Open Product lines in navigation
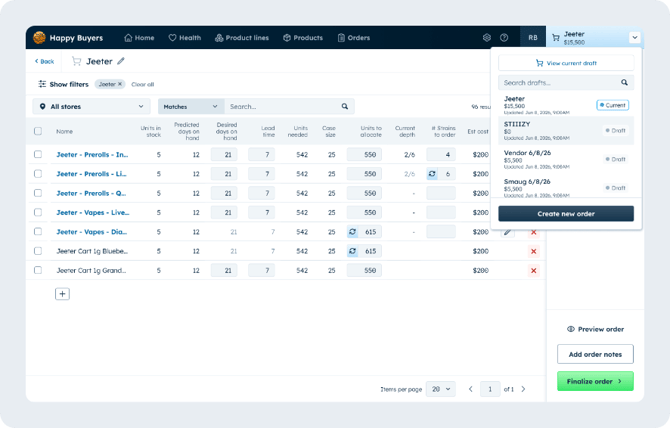The height and width of the screenshot is (428, 670). pos(242,38)
